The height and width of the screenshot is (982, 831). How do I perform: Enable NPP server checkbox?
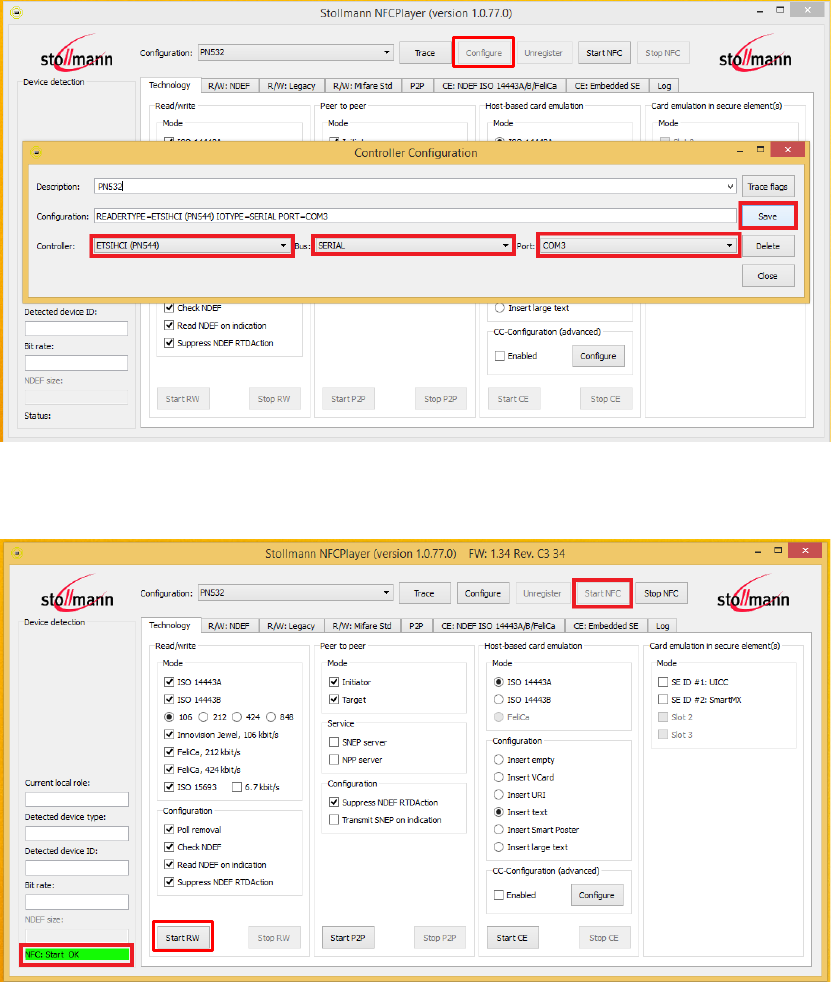coord(334,760)
